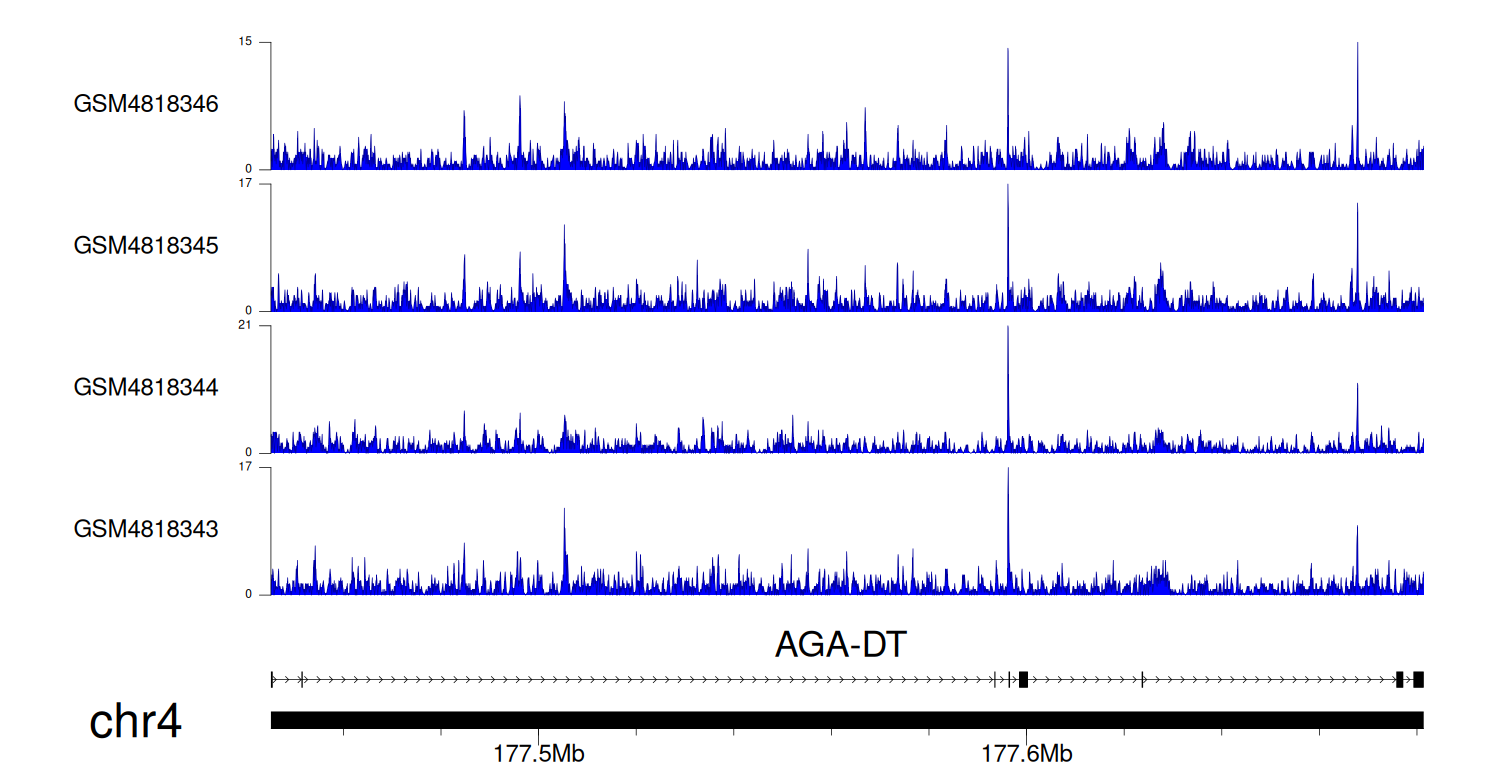Click the AGA-DT gene name
The image size is (1500, 780).
(x=840, y=646)
